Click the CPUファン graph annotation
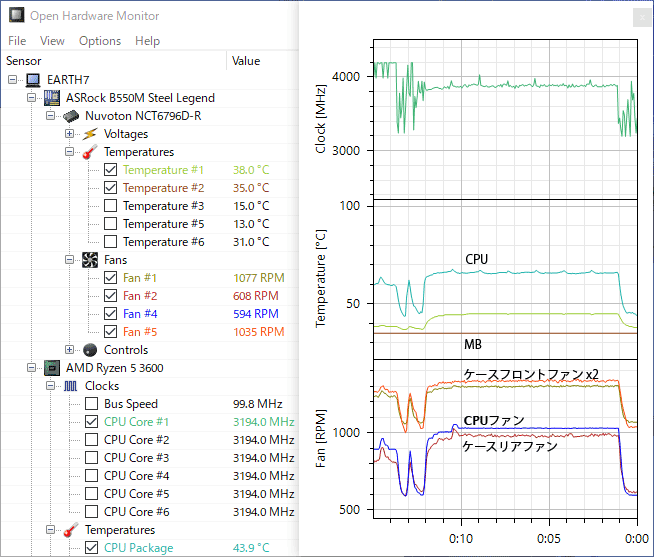Viewport: 654px width, 557px height. (494, 421)
